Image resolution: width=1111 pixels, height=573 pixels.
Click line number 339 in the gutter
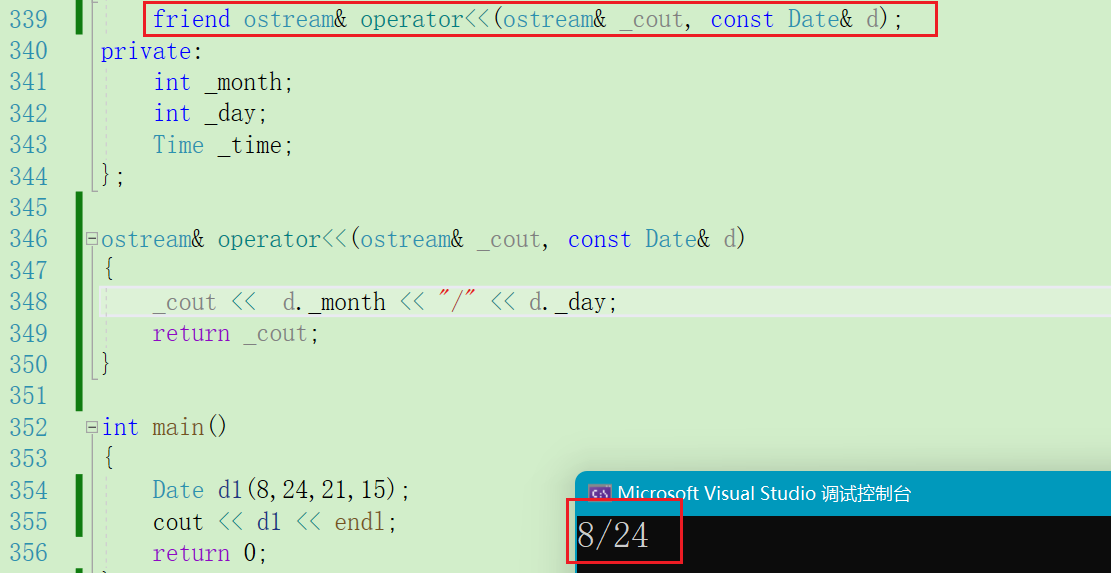(x=28, y=19)
